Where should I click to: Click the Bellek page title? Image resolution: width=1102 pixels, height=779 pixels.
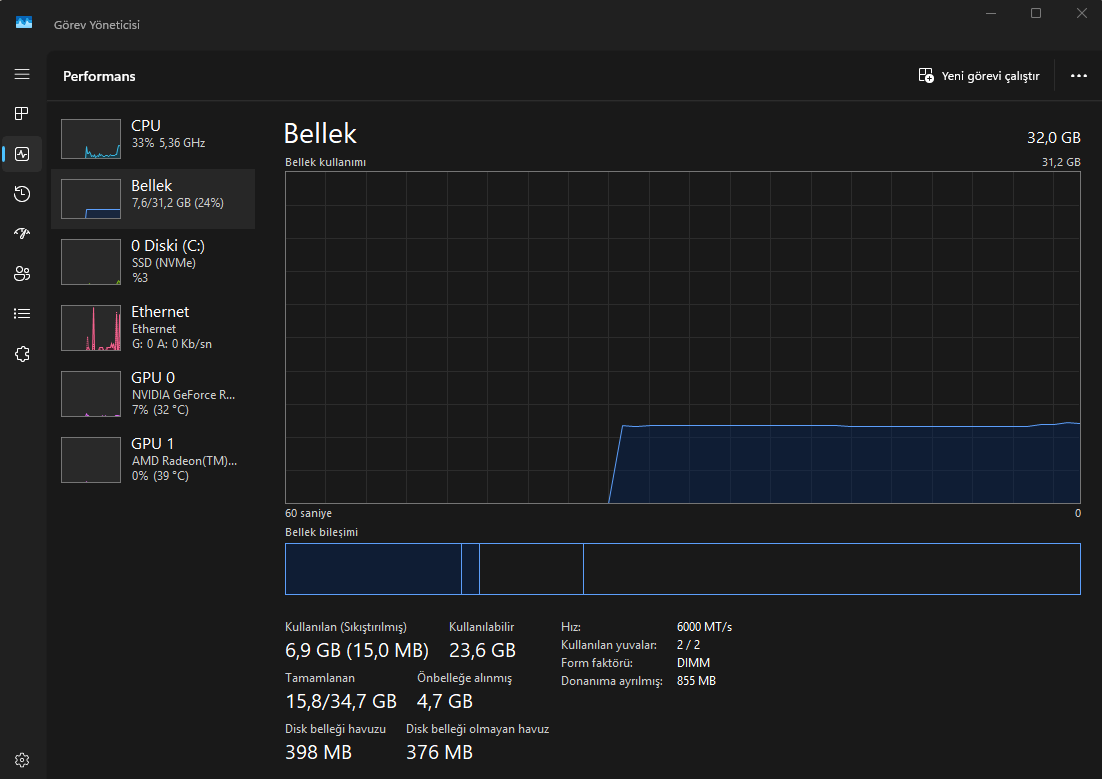(320, 134)
